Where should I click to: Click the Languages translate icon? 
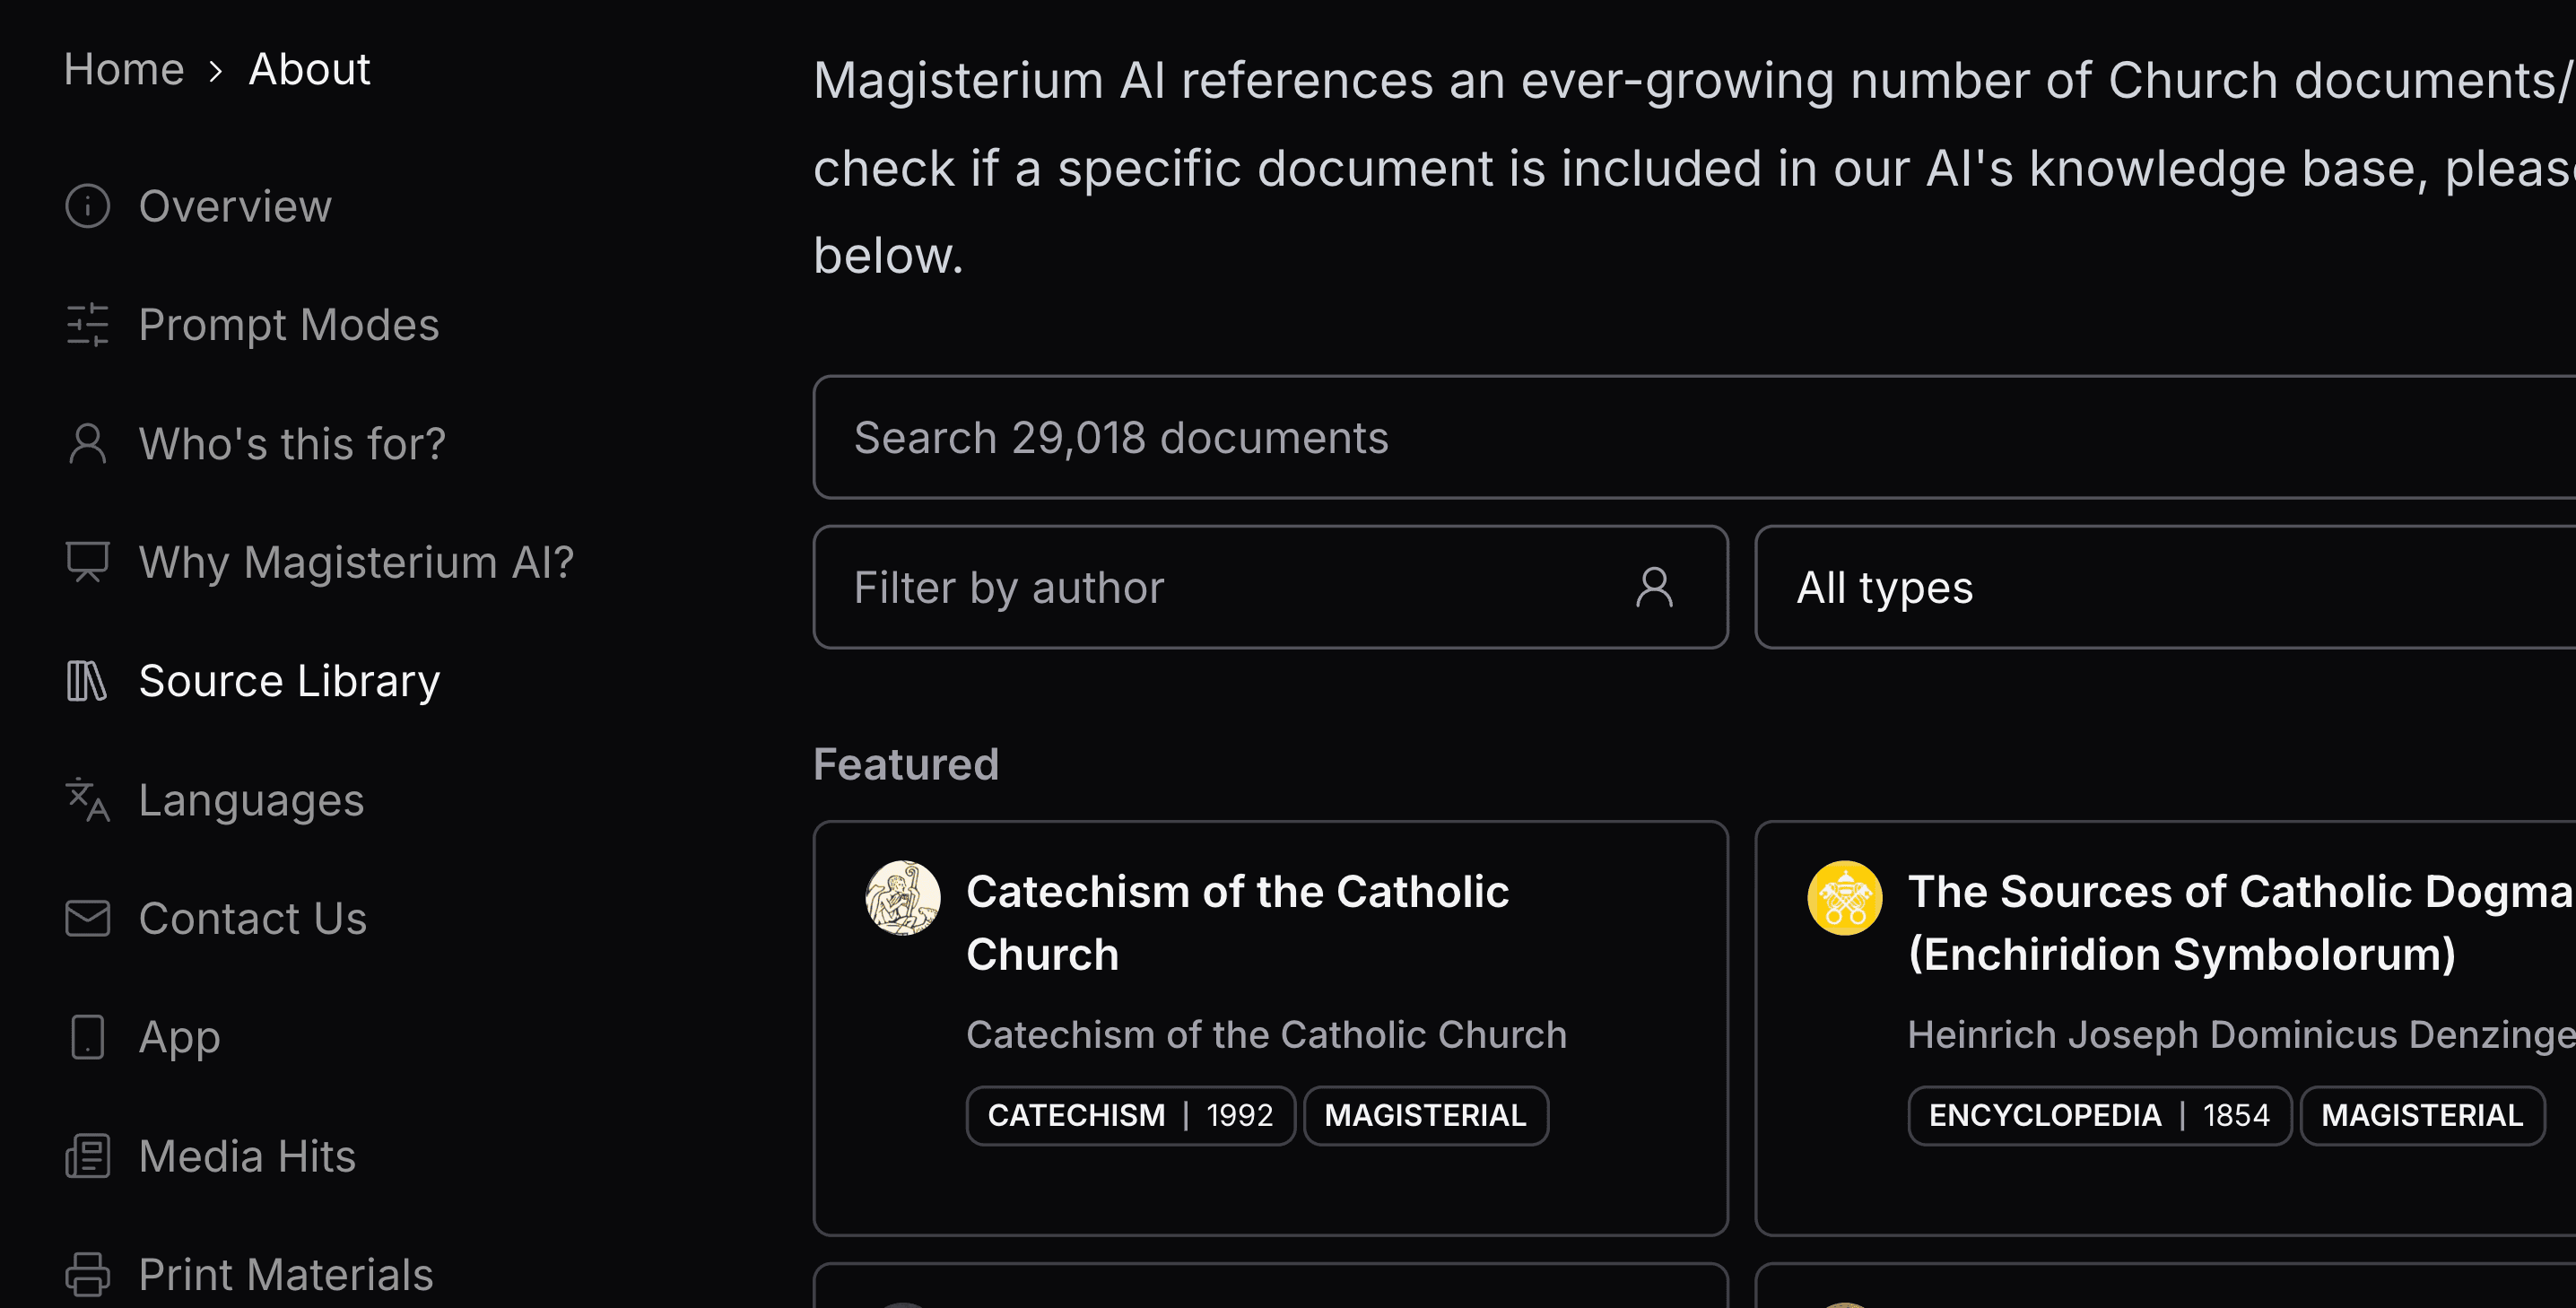click(88, 800)
